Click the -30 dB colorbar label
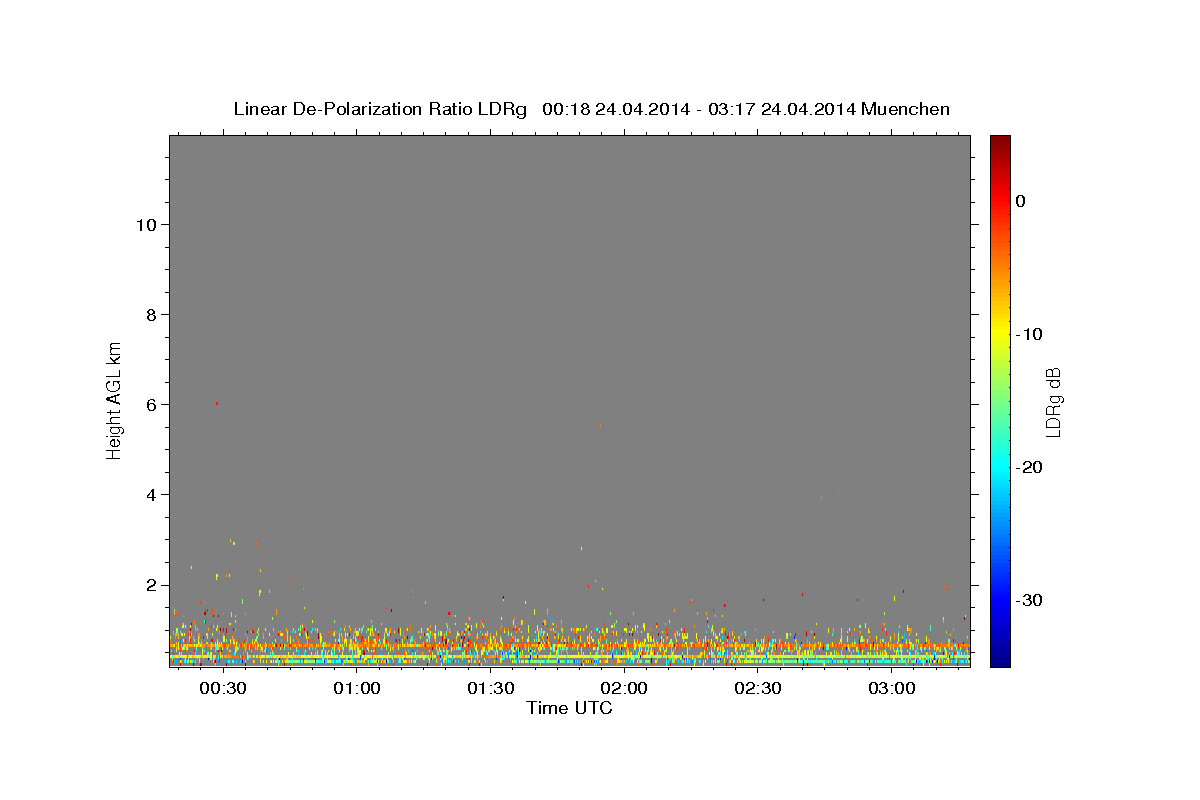Viewport: 1200px width, 800px height. pos(1030,600)
